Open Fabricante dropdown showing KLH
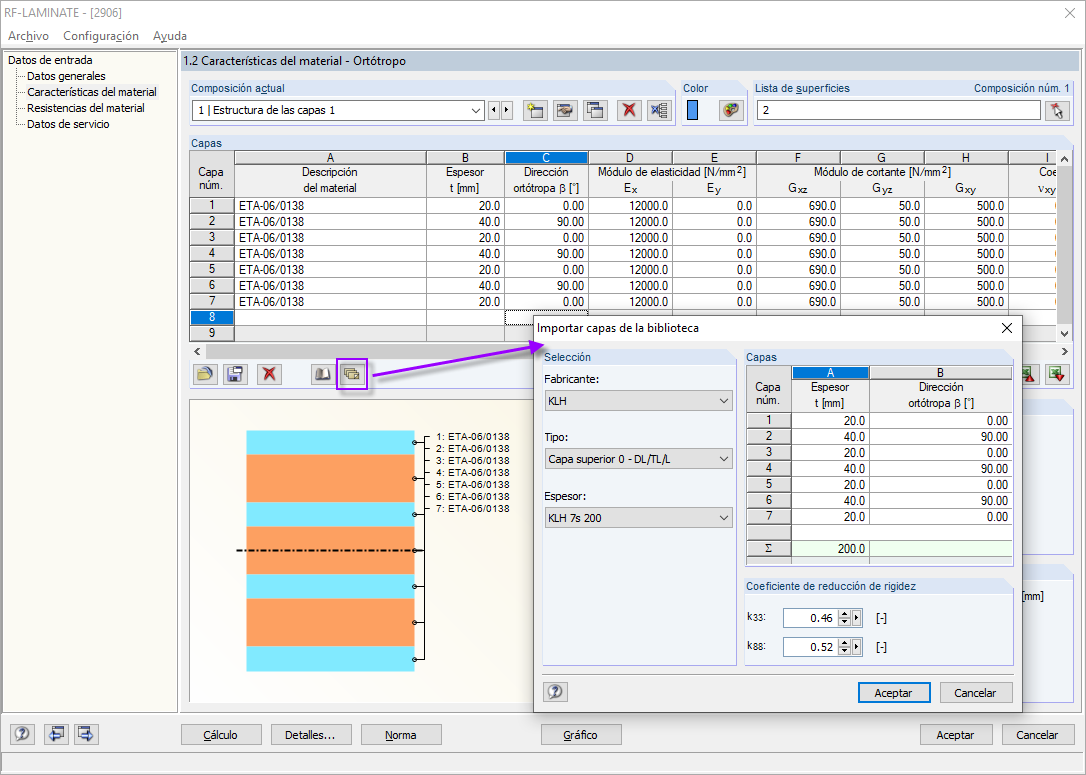 tap(639, 400)
